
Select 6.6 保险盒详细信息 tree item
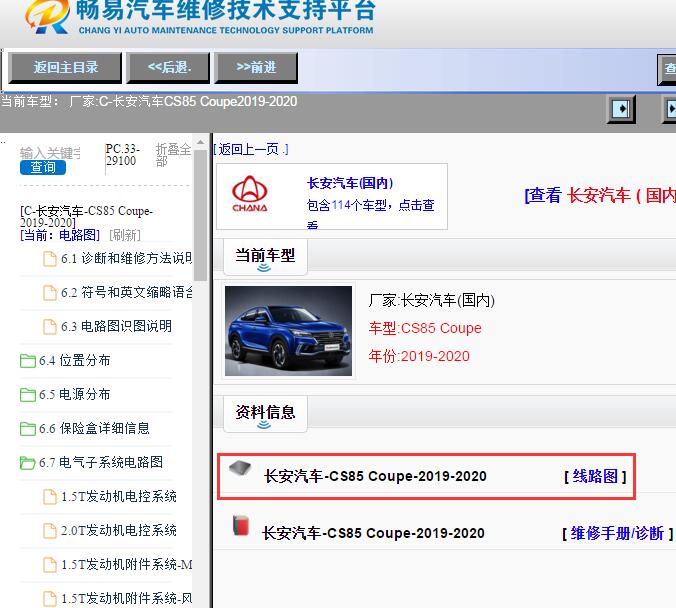point(94,429)
